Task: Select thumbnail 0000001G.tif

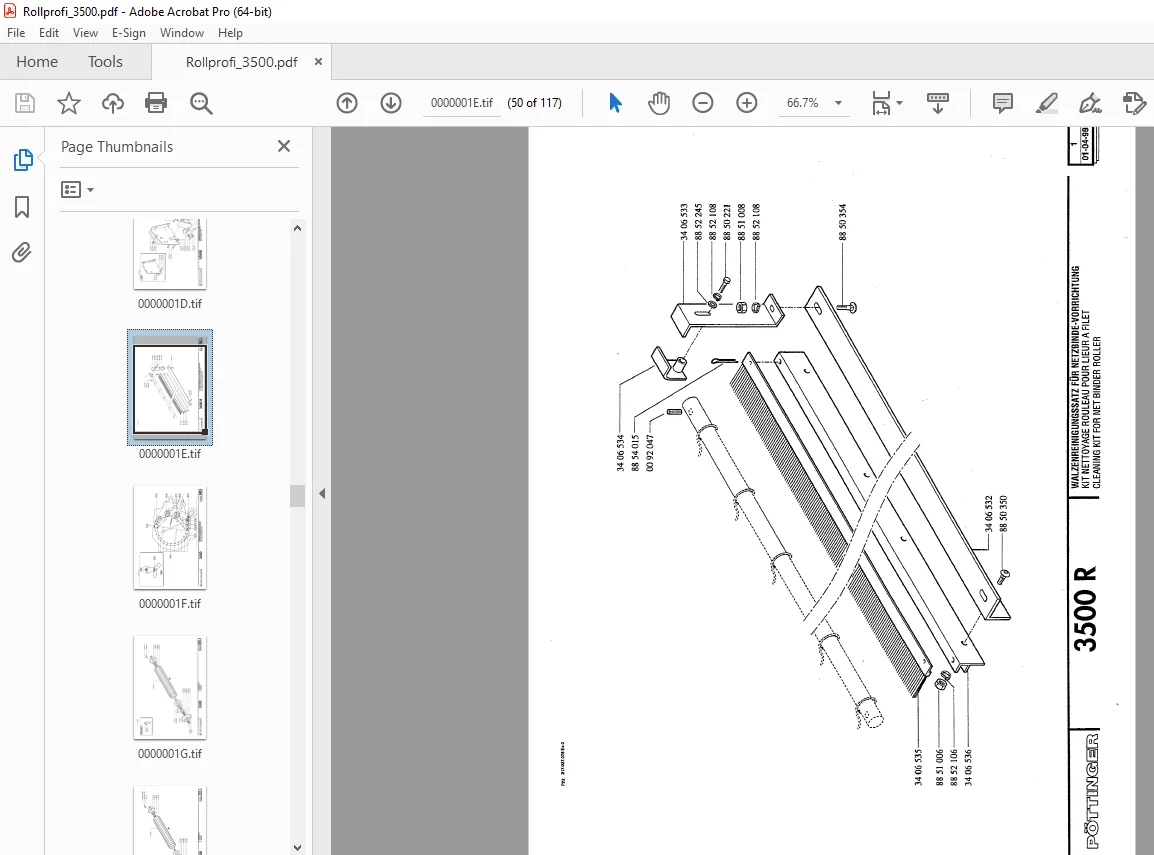Action: 170,688
